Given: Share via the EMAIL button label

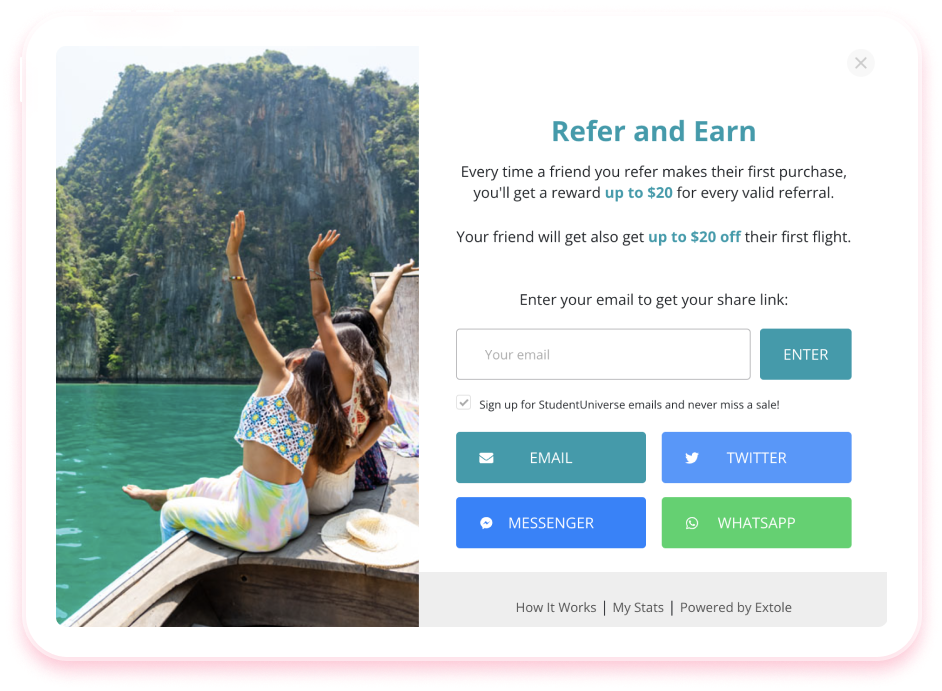Looking at the screenshot, I should point(550,458).
